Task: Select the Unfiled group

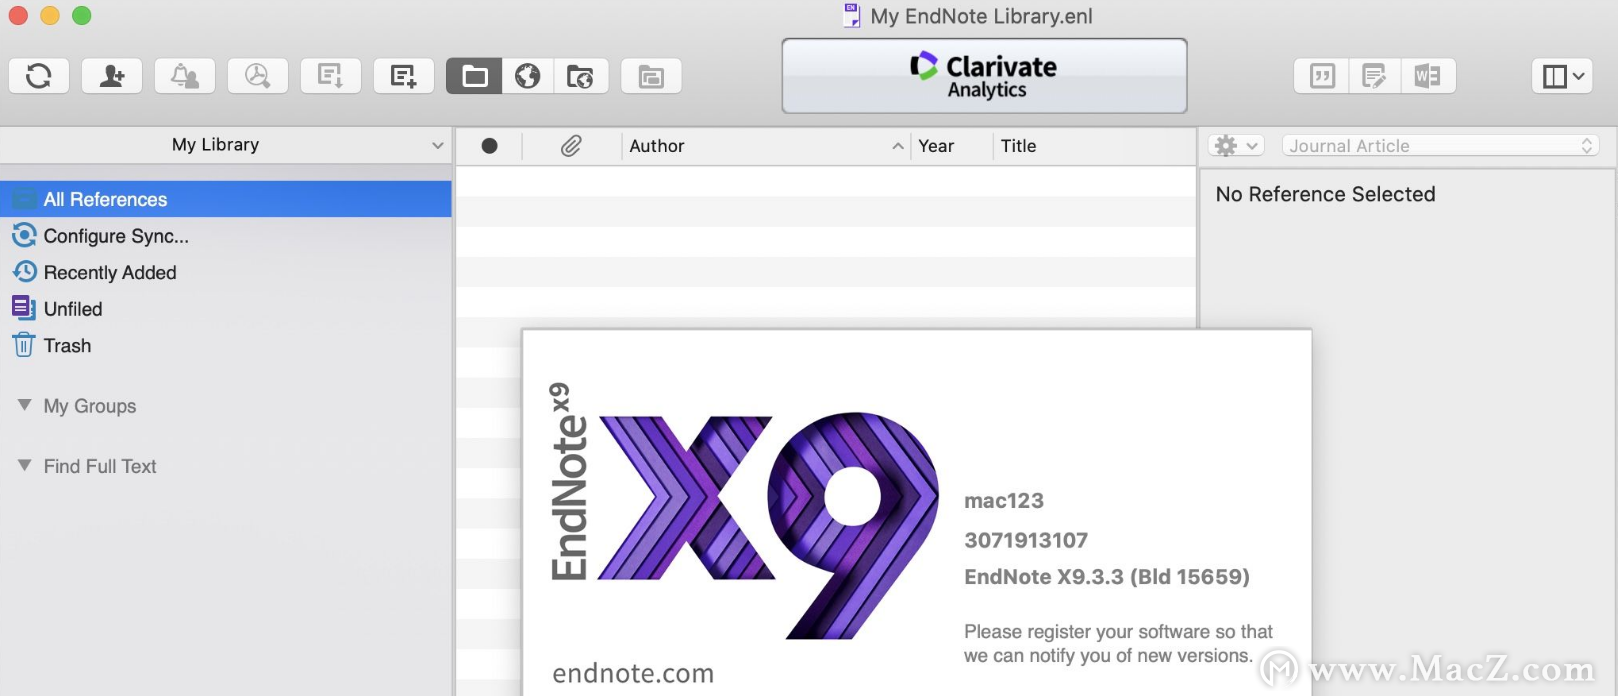Action: pyautogui.click(x=73, y=309)
